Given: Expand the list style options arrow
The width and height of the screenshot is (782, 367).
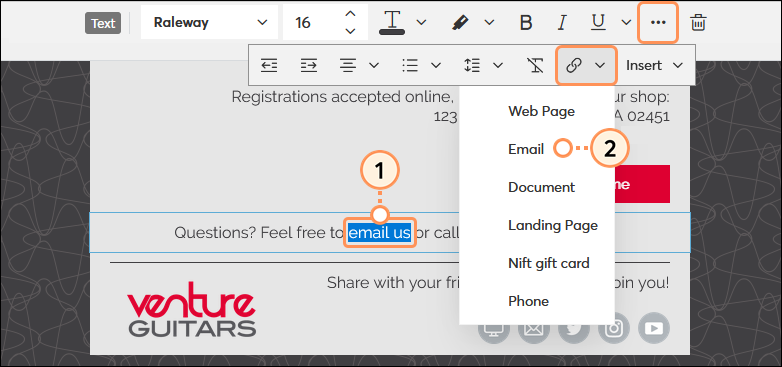Looking at the screenshot, I should (x=436, y=65).
